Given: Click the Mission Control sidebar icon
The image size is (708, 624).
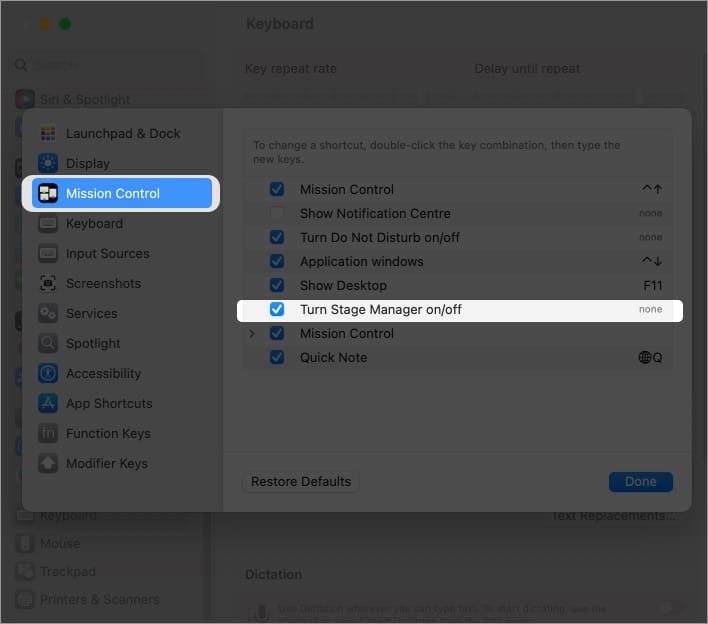Looking at the screenshot, I should (48, 193).
